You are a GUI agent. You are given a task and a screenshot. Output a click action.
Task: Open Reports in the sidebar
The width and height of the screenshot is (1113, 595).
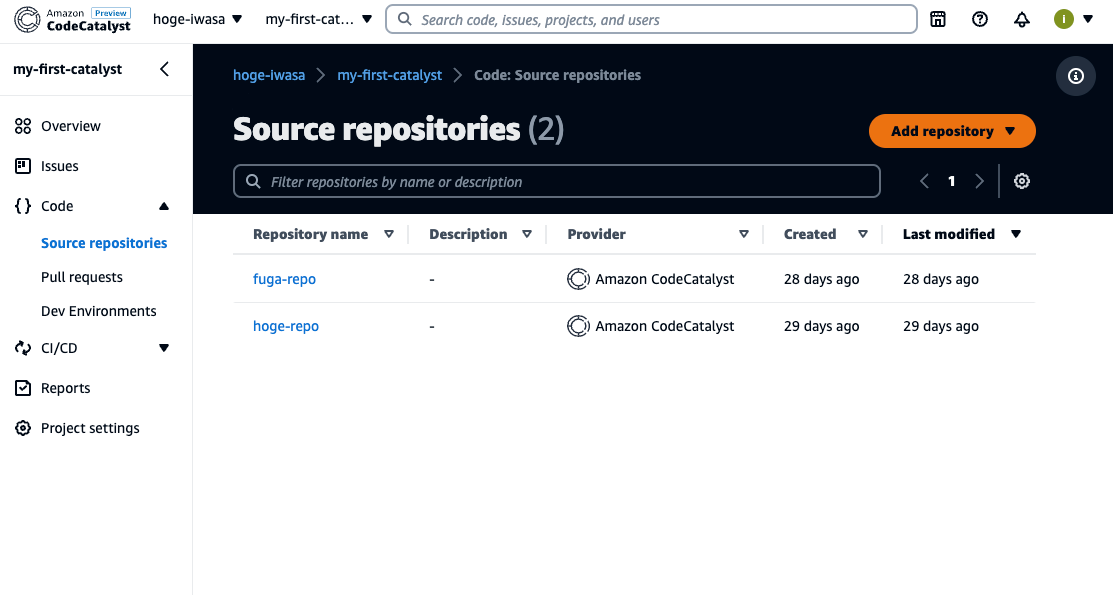click(x=65, y=388)
